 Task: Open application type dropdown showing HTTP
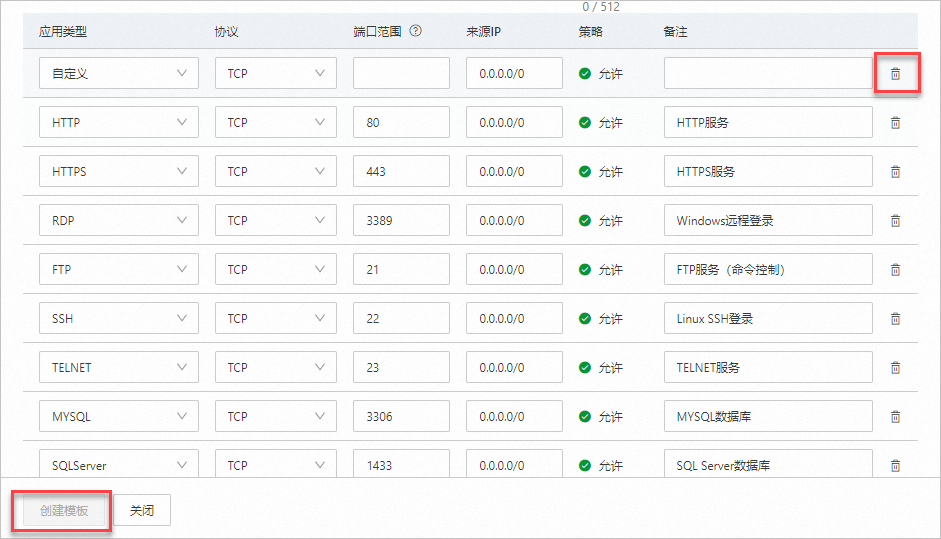119,122
